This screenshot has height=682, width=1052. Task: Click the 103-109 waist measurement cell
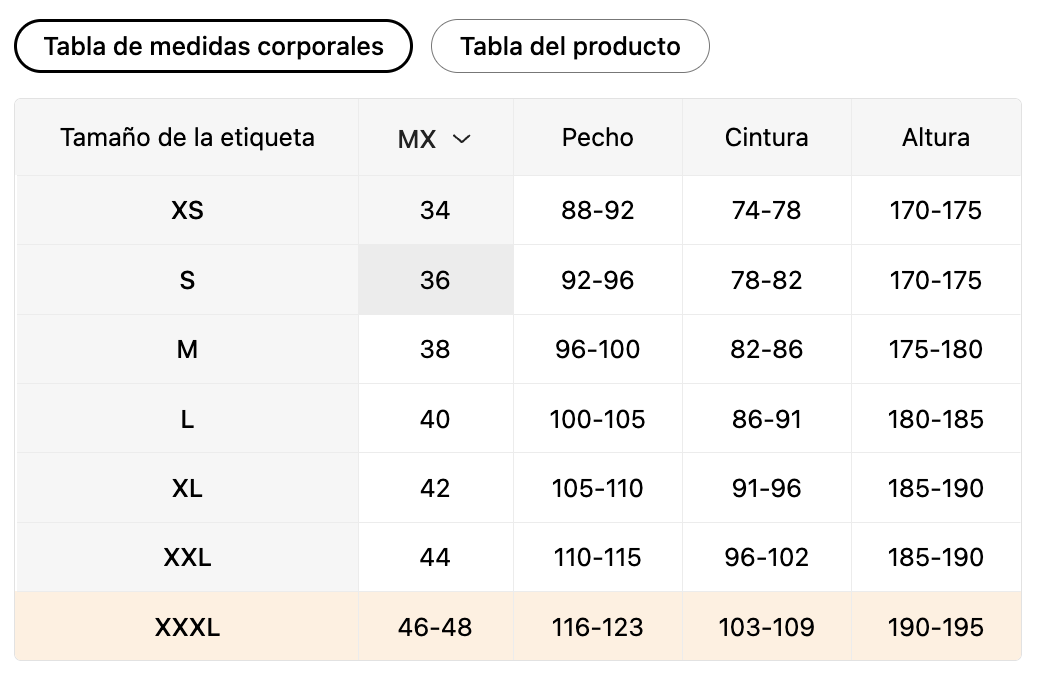pos(767,627)
